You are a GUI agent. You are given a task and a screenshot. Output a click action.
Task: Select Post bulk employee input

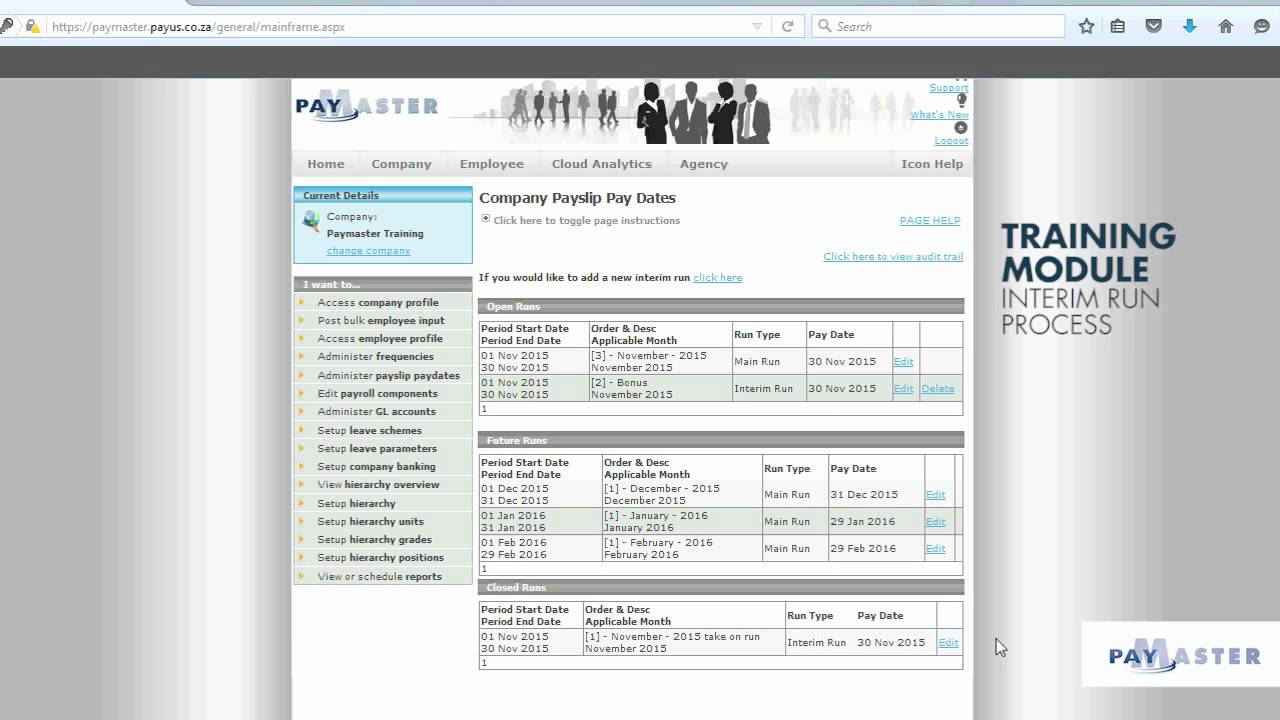point(382,321)
